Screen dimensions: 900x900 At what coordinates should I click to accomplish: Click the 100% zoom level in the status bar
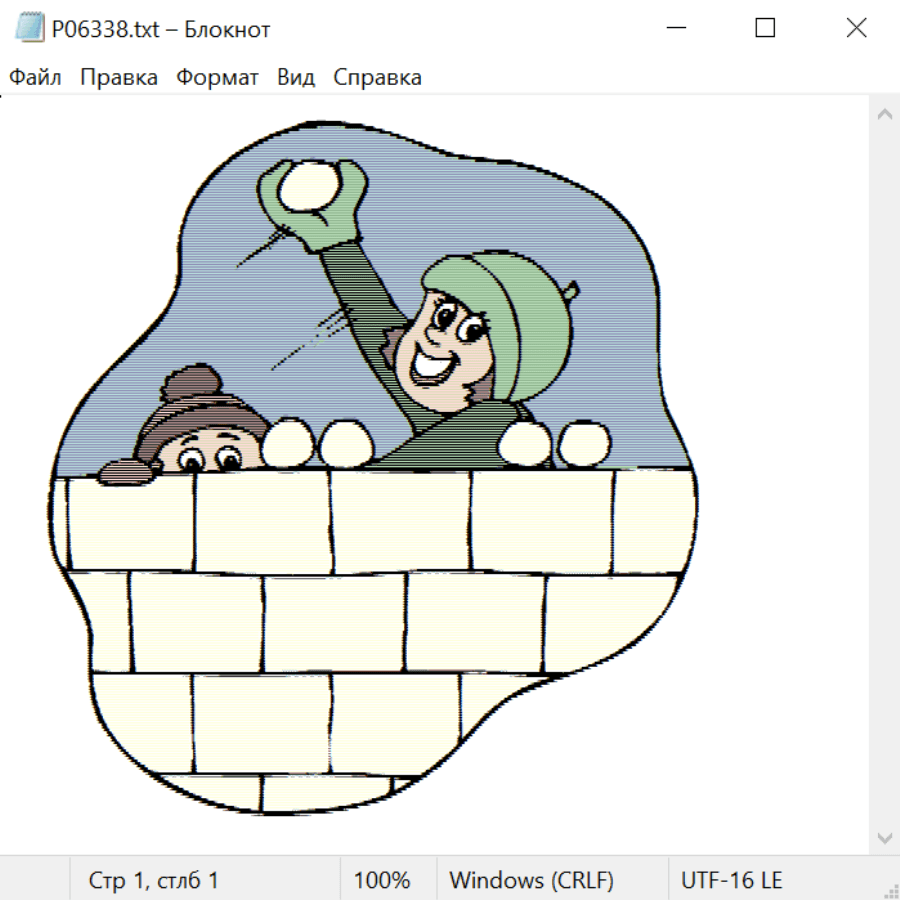click(x=382, y=881)
